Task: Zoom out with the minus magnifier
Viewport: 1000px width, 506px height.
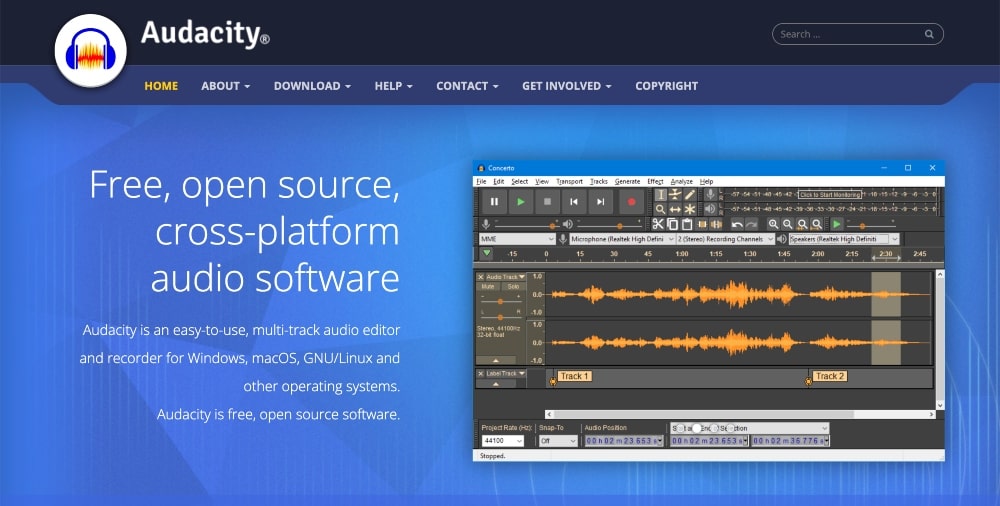Action: click(x=788, y=224)
